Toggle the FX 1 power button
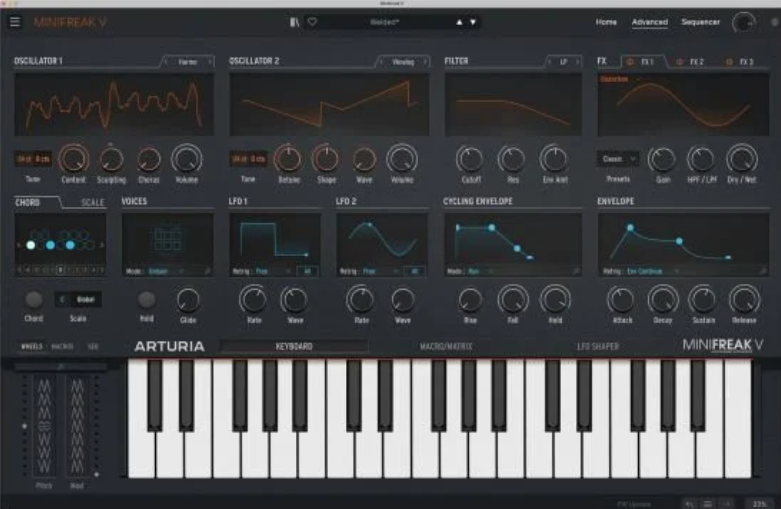Image resolution: width=781 pixels, height=509 pixels. pyautogui.click(x=630, y=62)
